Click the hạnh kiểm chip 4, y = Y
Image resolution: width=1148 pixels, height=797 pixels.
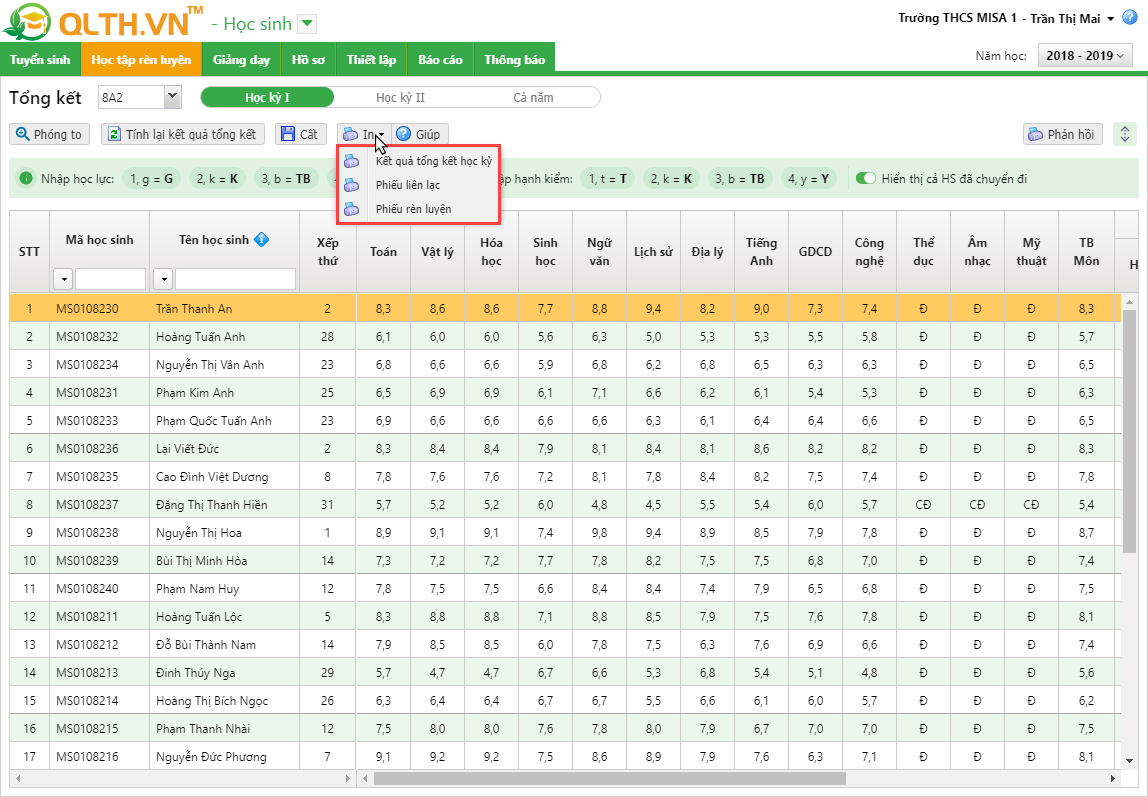(808, 178)
